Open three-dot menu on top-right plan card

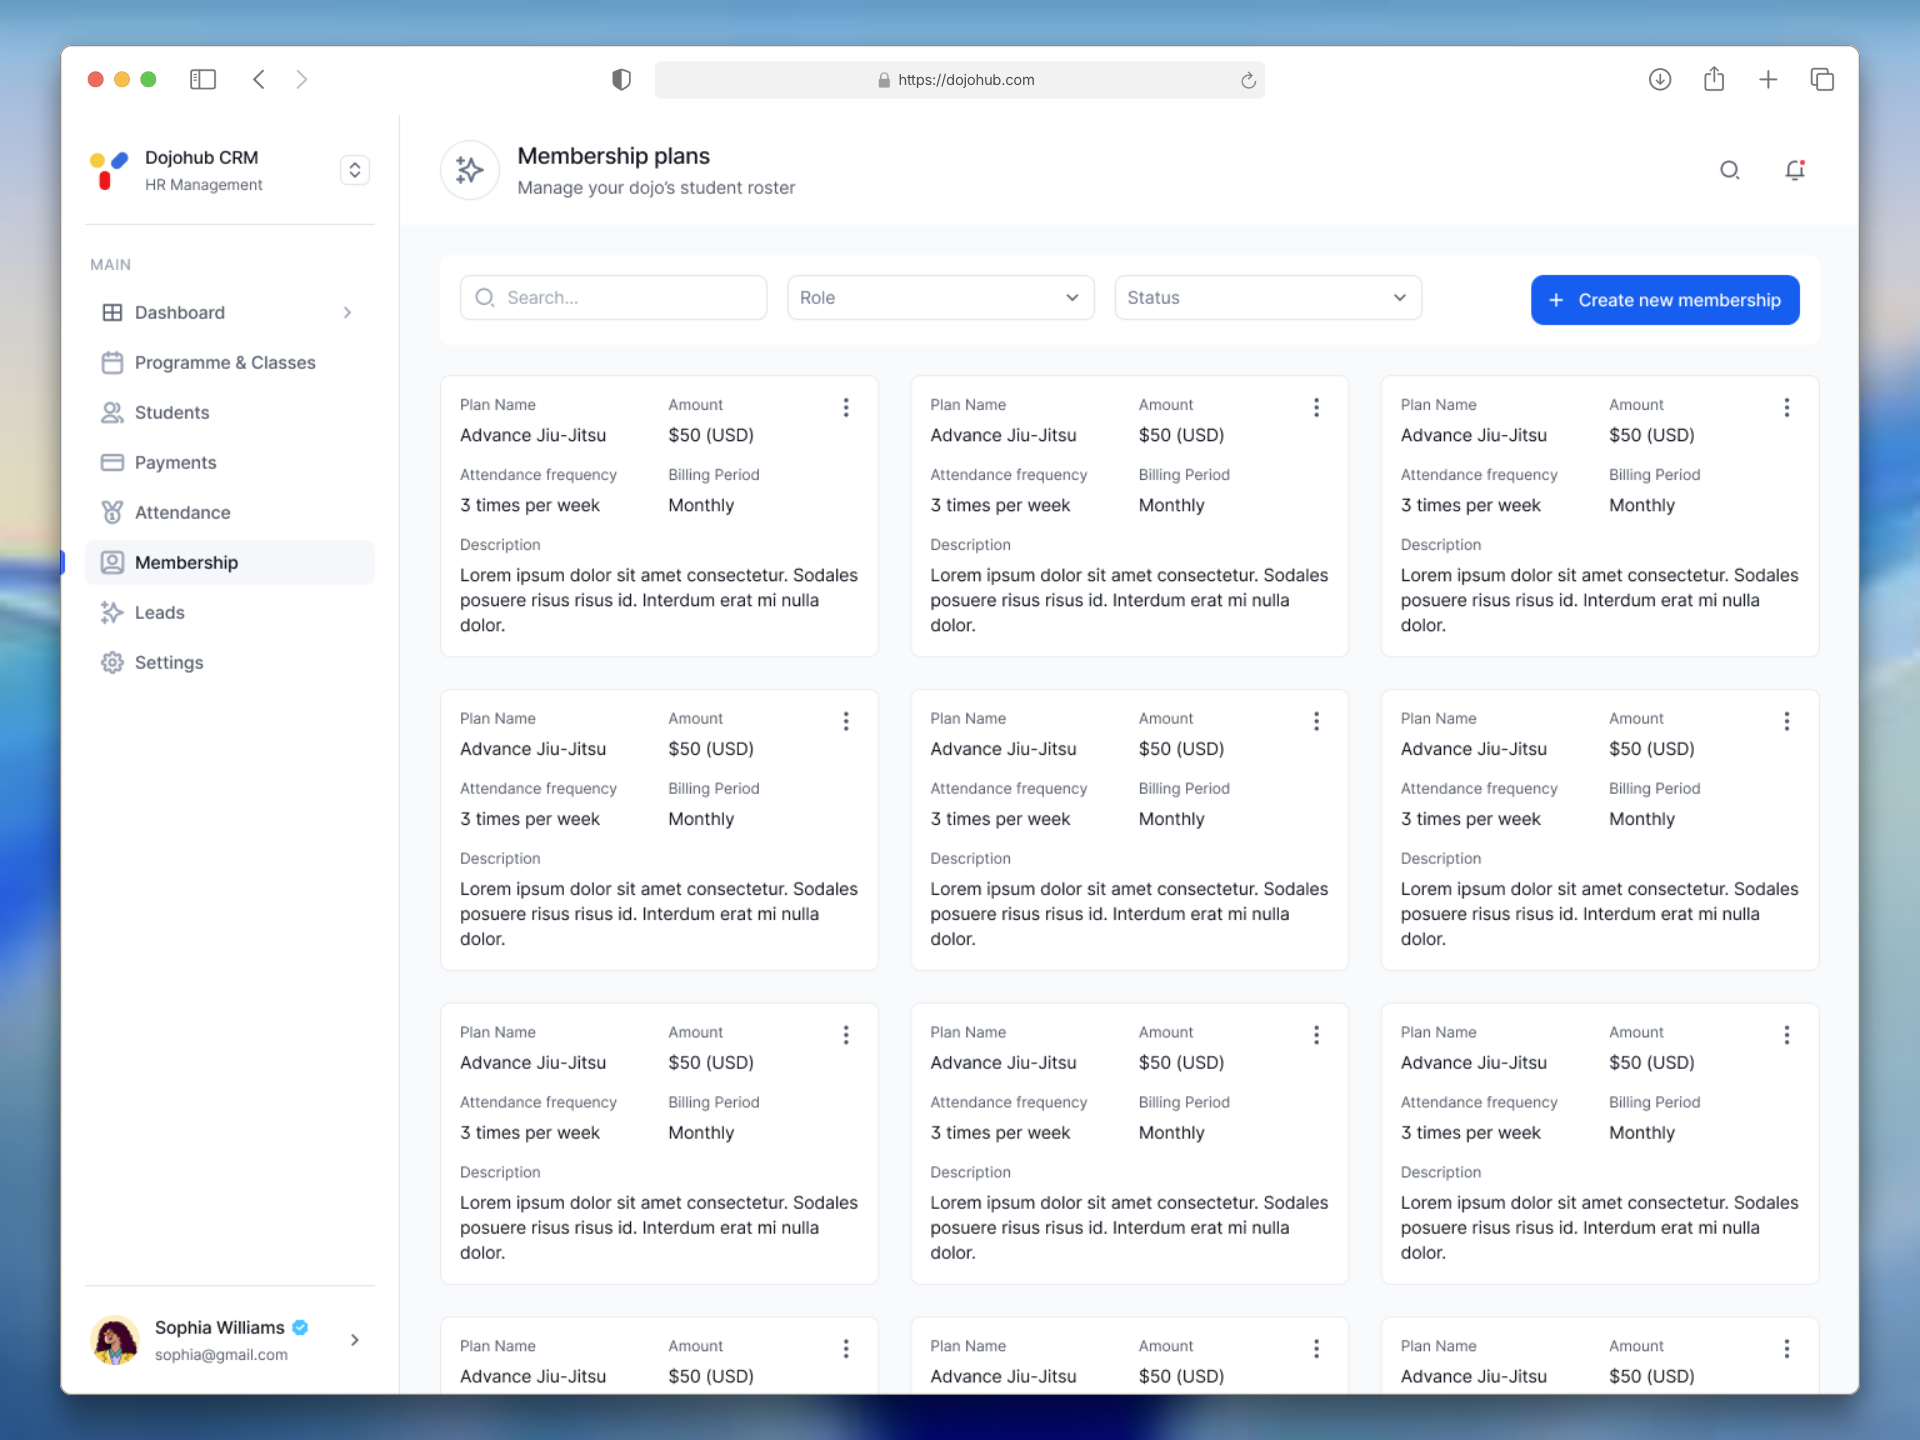pos(1786,407)
